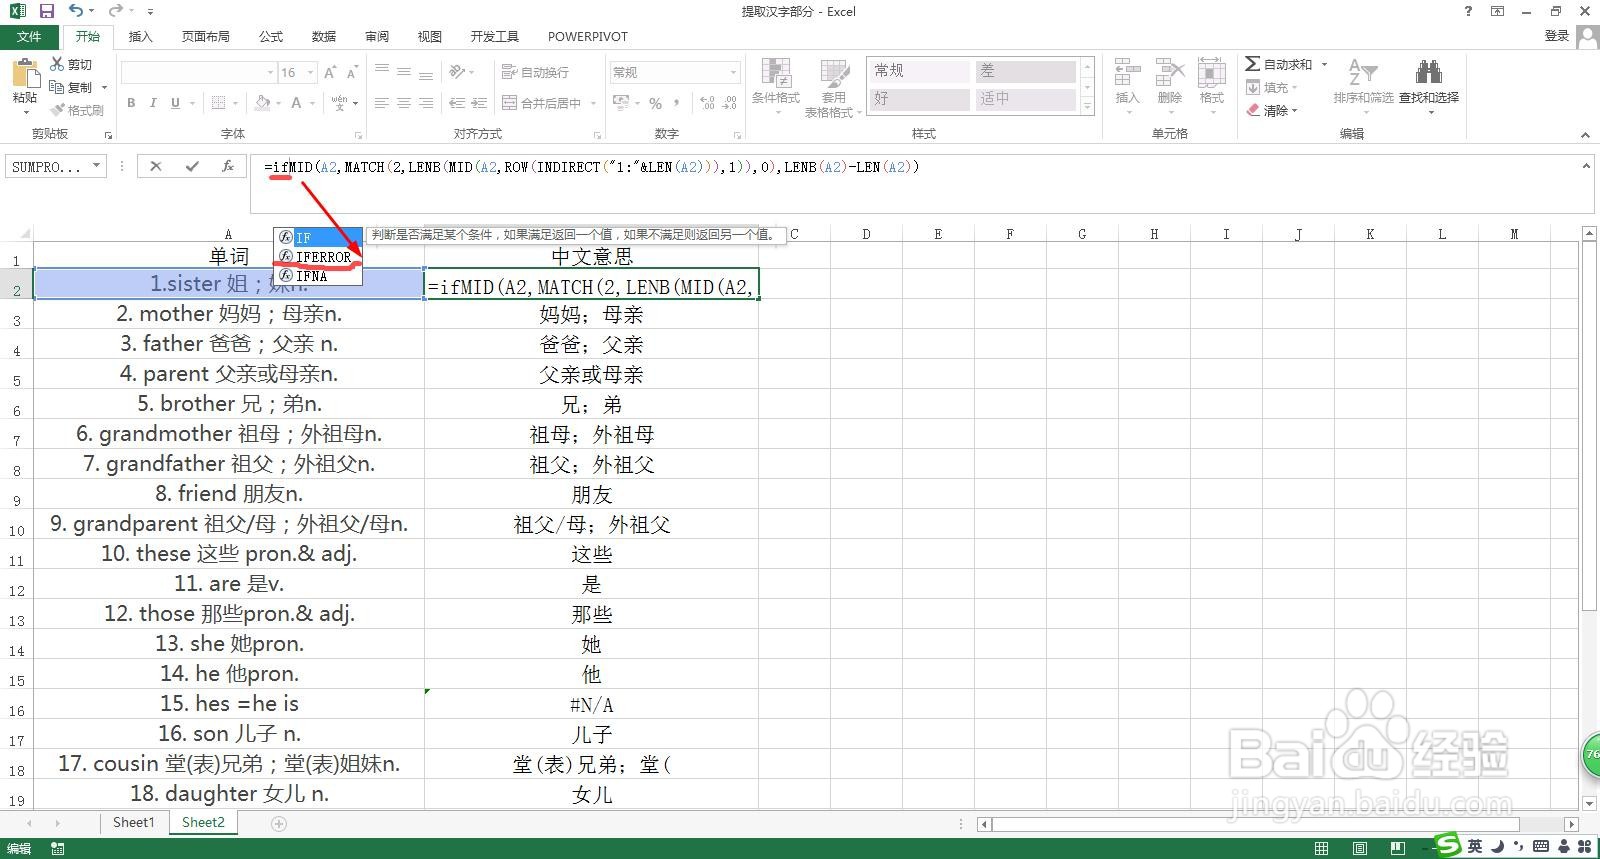
Task: Click the Fill color bucket icon
Action: [262, 103]
